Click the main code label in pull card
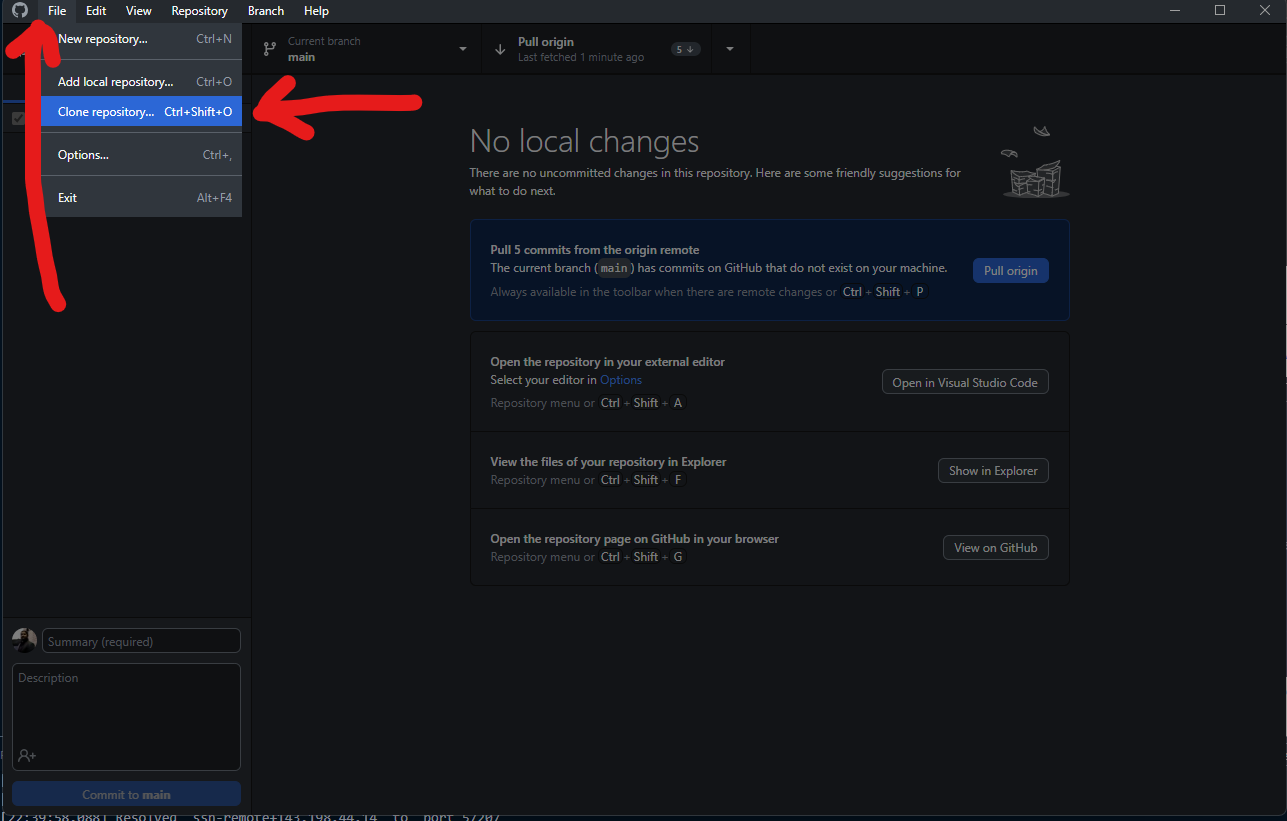1287x821 pixels. (x=614, y=268)
